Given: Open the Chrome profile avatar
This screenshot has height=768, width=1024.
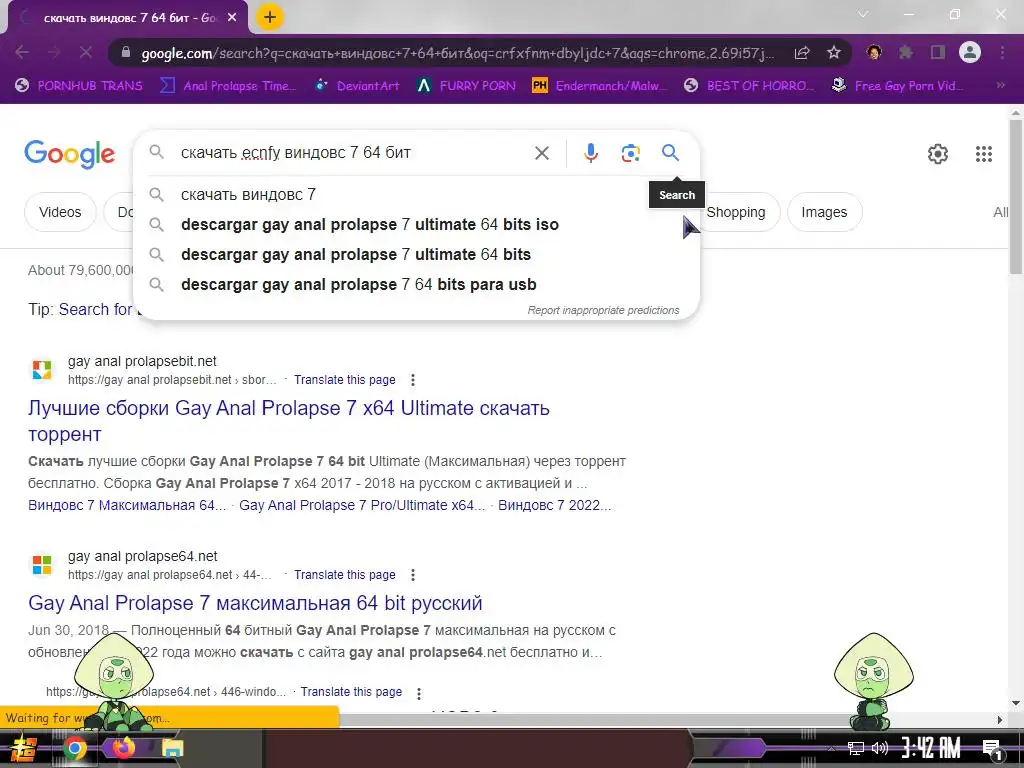Looking at the screenshot, I should (970, 52).
